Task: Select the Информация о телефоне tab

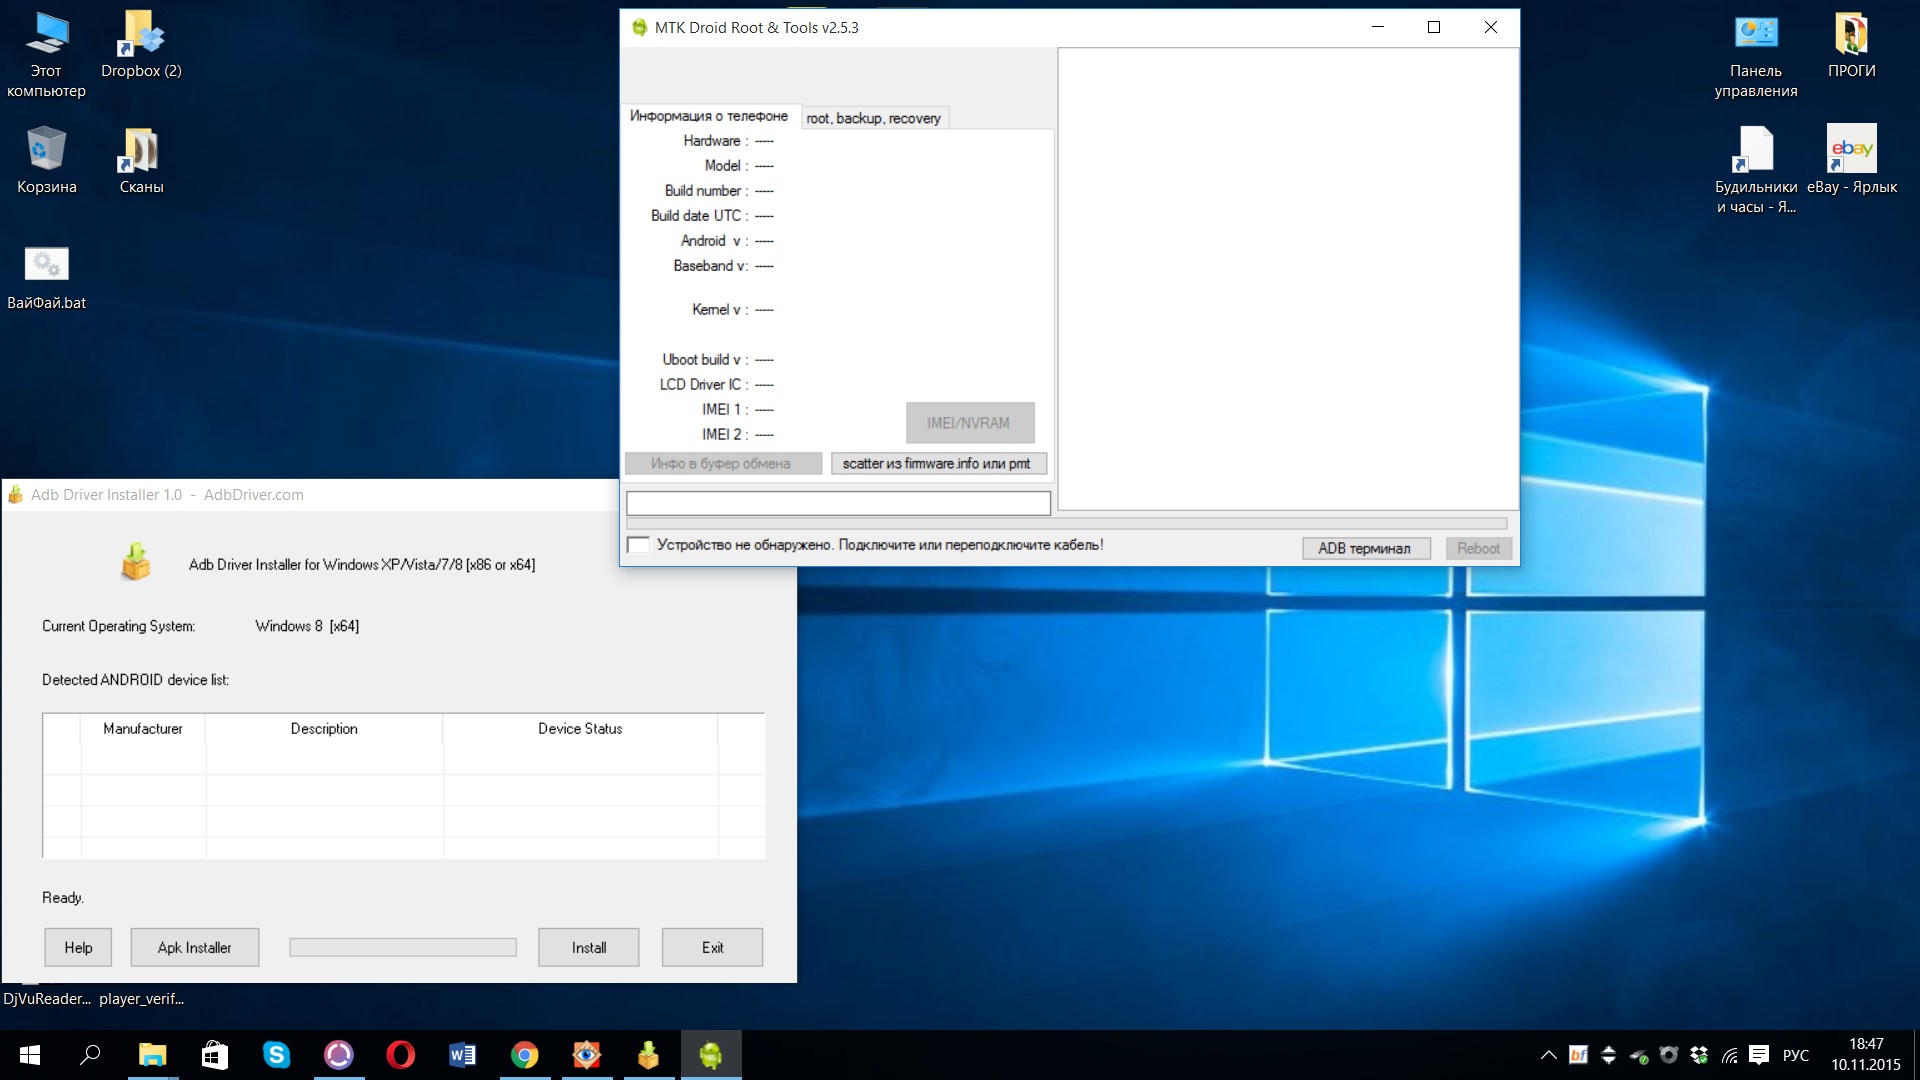Action: coord(708,116)
